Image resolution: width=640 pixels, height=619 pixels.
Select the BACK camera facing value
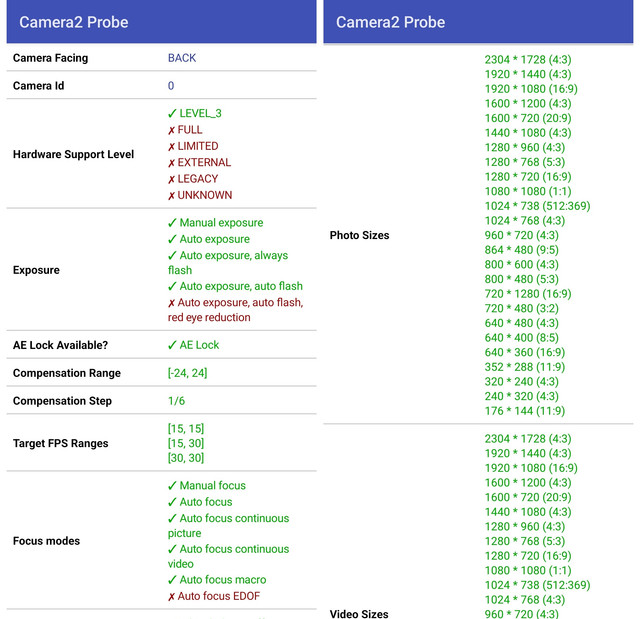pos(182,58)
